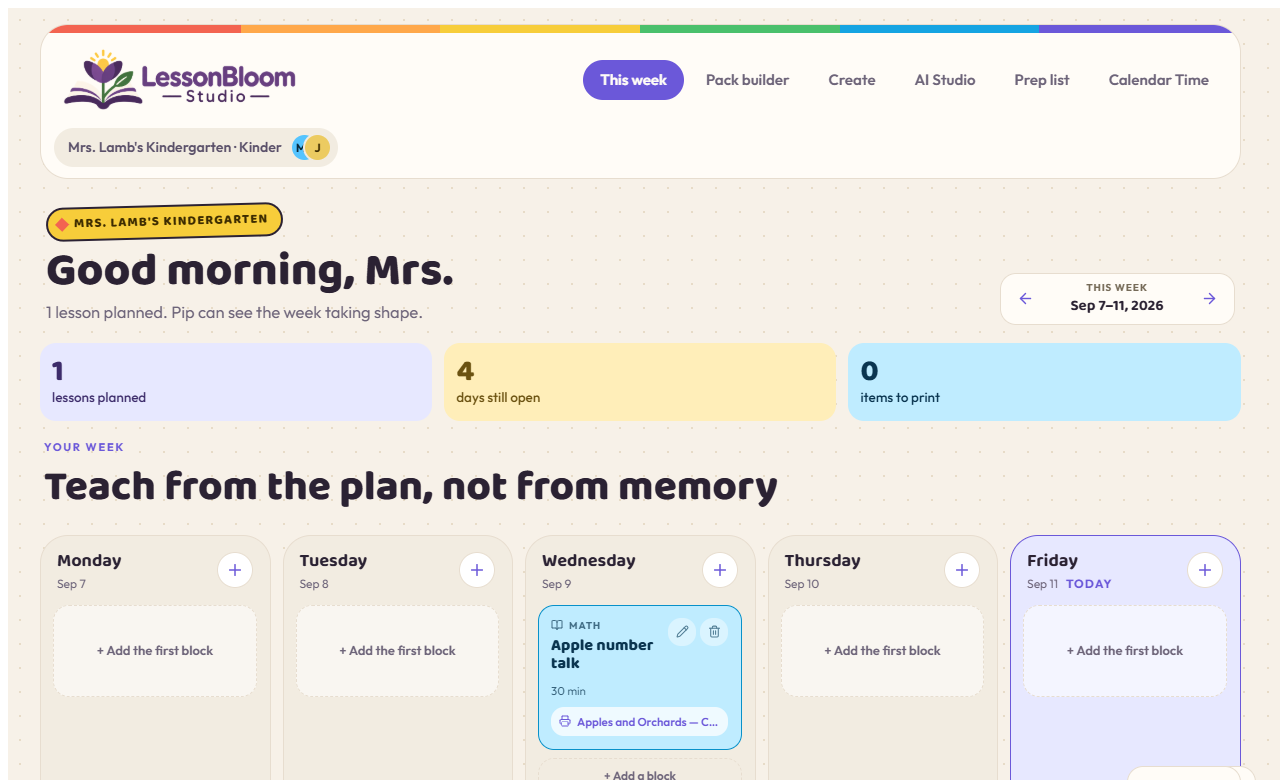Add a block to Monday with plus icon
This screenshot has height=780, width=1280.
pyautogui.click(x=235, y=570)
